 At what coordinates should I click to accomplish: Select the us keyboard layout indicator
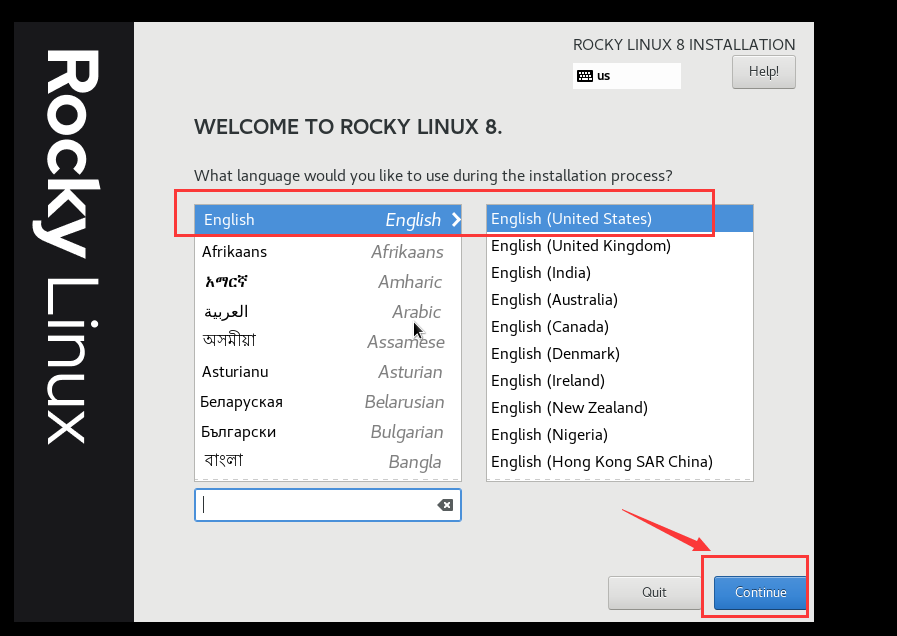click(x=627, y=76)
